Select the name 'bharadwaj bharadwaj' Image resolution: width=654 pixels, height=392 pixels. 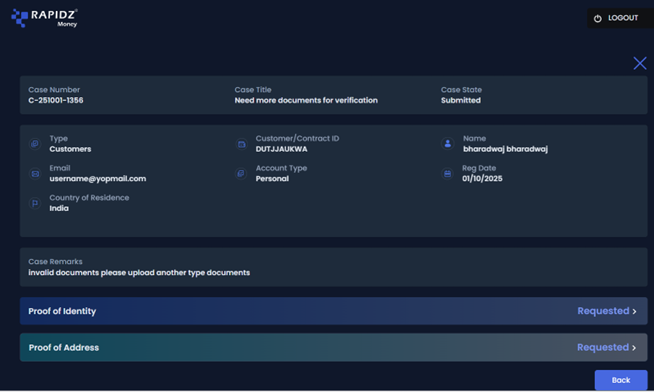coord(506,149)
